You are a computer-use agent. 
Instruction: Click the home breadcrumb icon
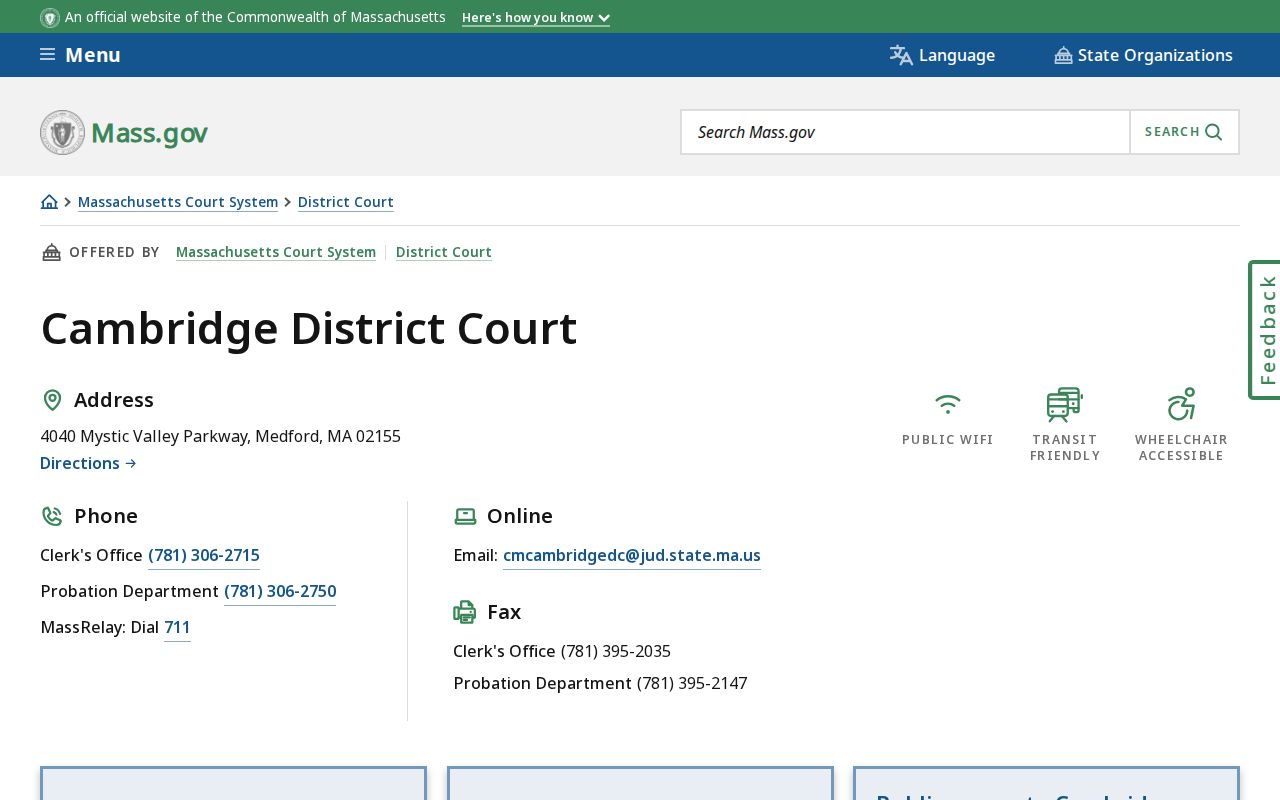(49, 202)
